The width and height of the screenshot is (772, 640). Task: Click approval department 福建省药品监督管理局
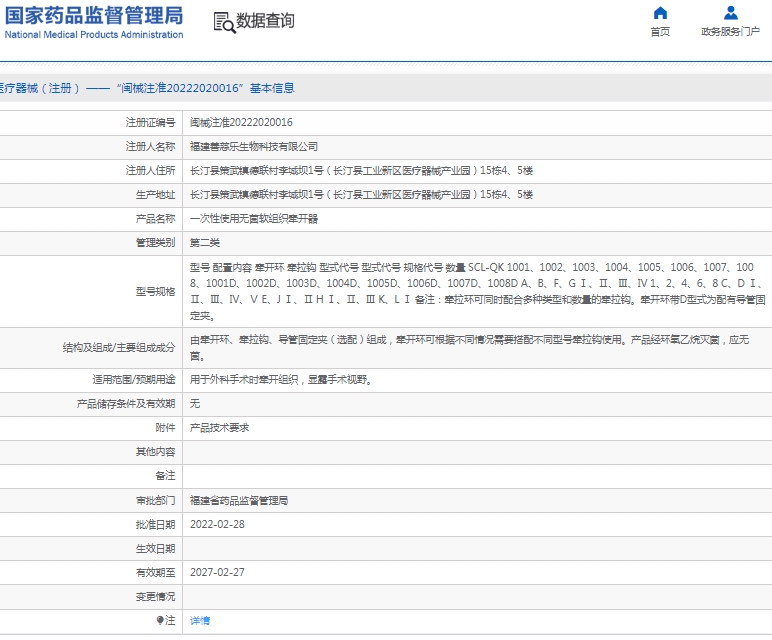[239, 501]
